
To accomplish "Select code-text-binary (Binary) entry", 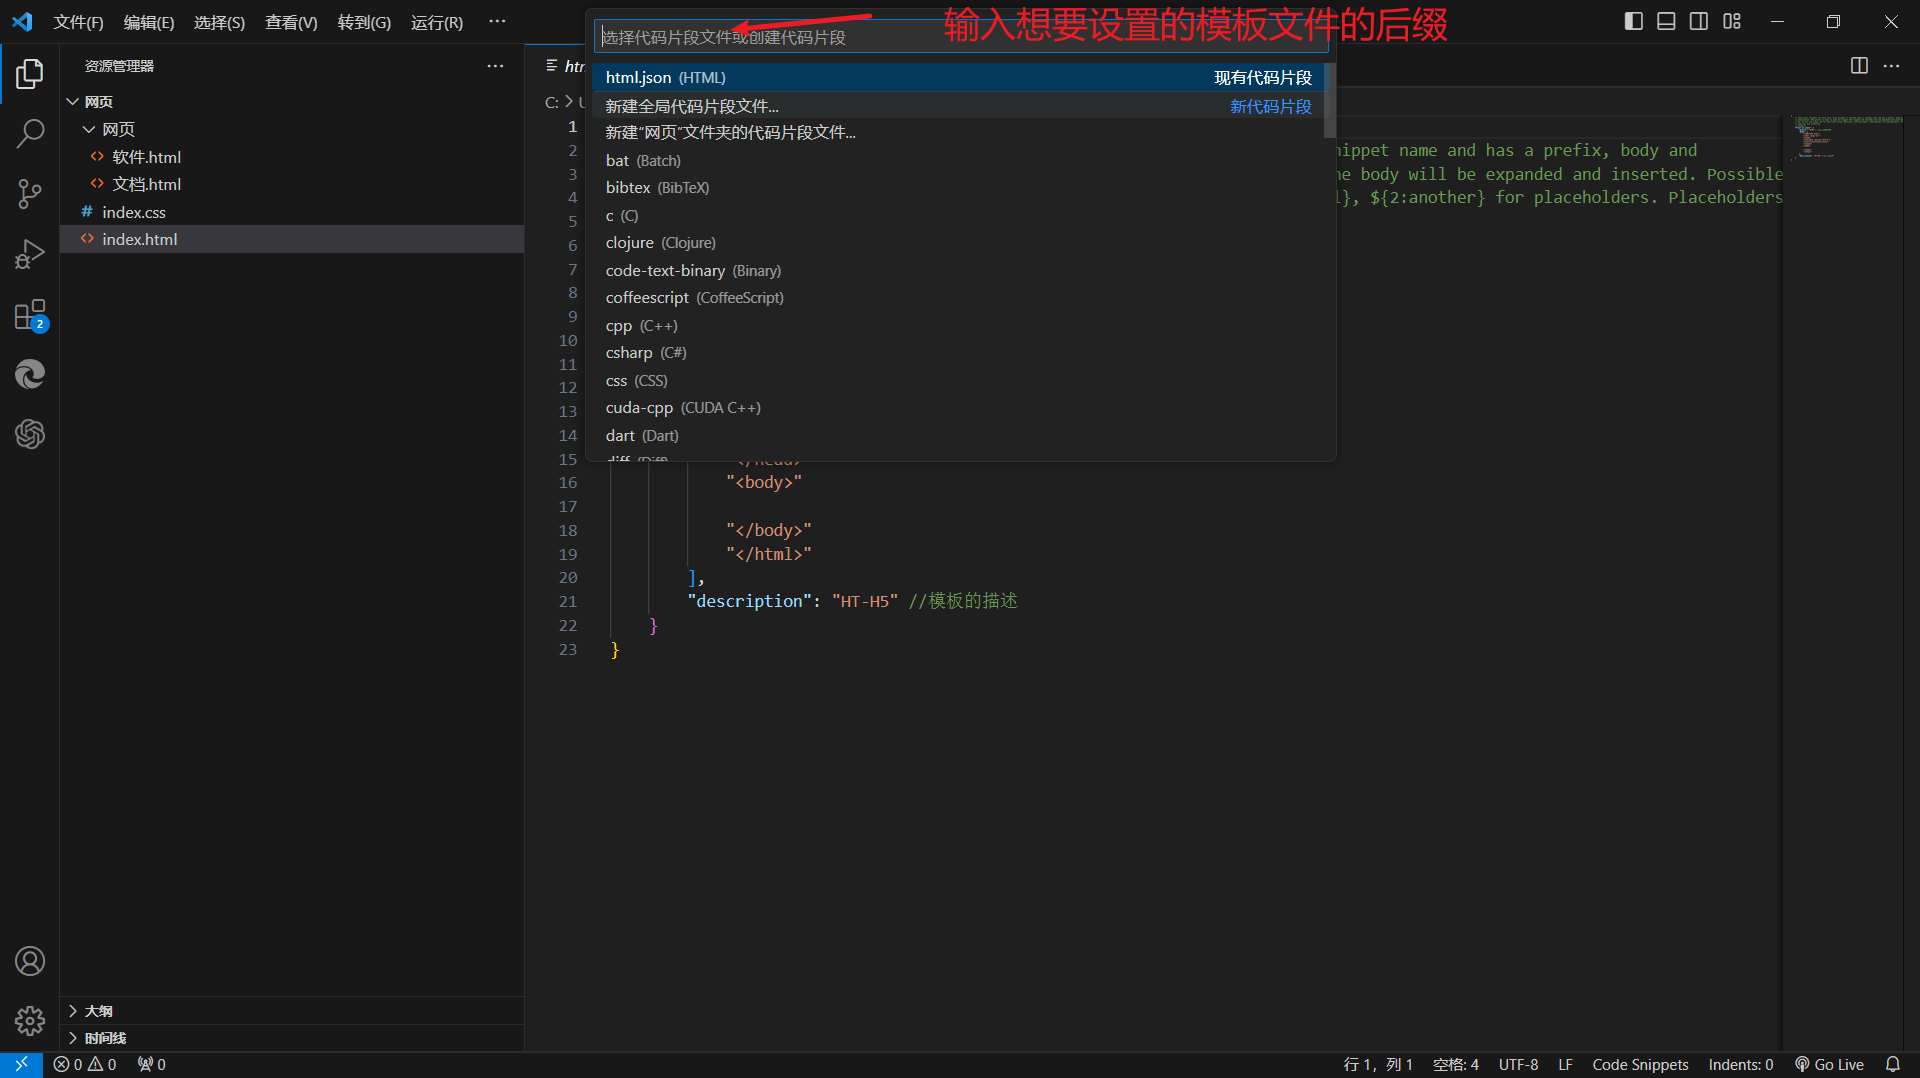I will 959,271.
